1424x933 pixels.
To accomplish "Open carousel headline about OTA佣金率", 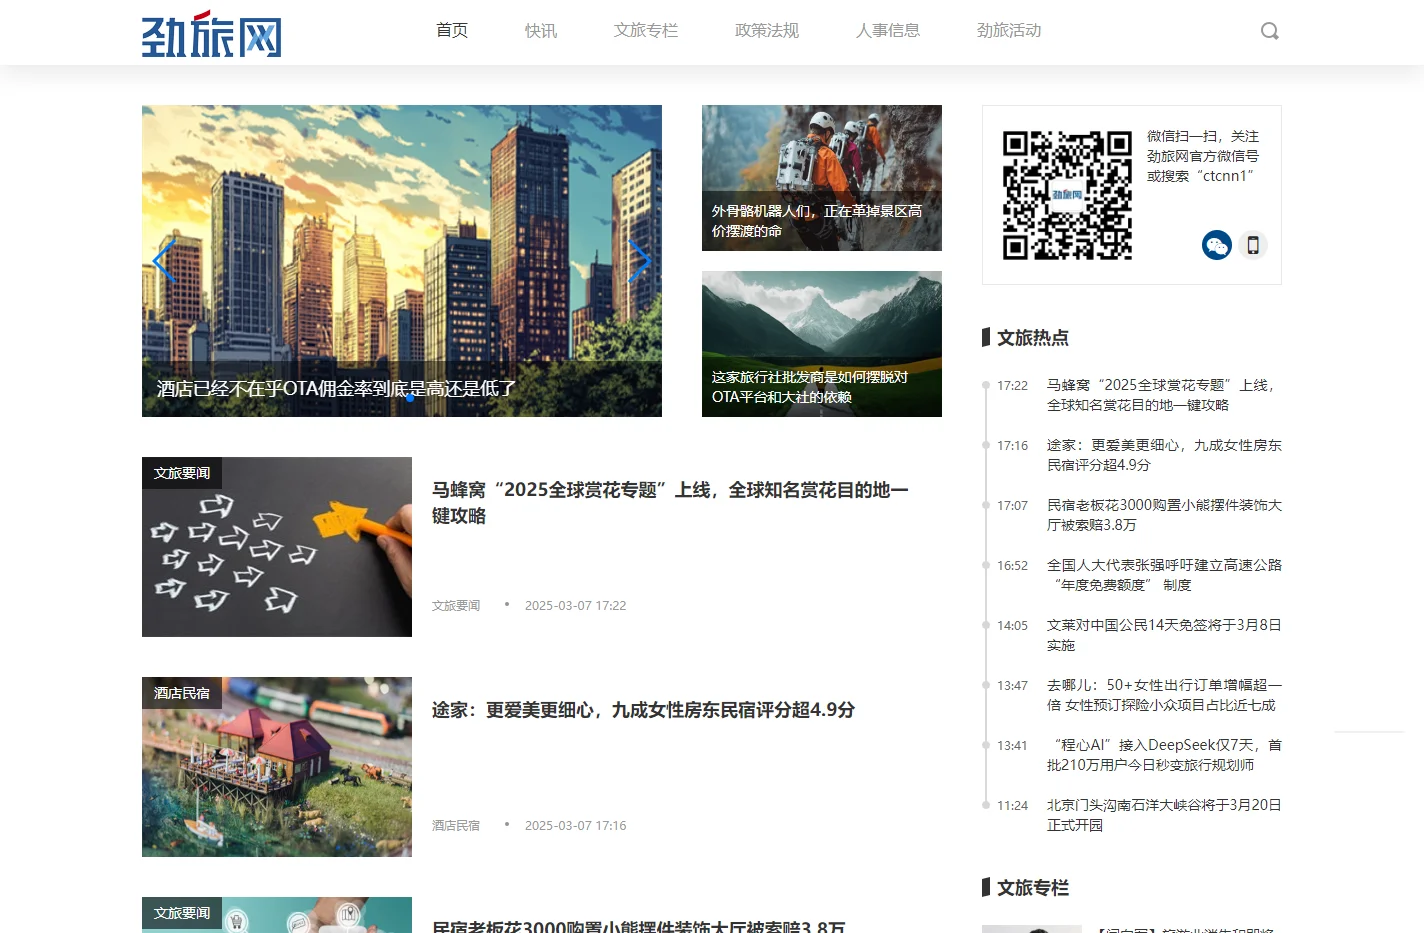I will (x=336, y=388).
